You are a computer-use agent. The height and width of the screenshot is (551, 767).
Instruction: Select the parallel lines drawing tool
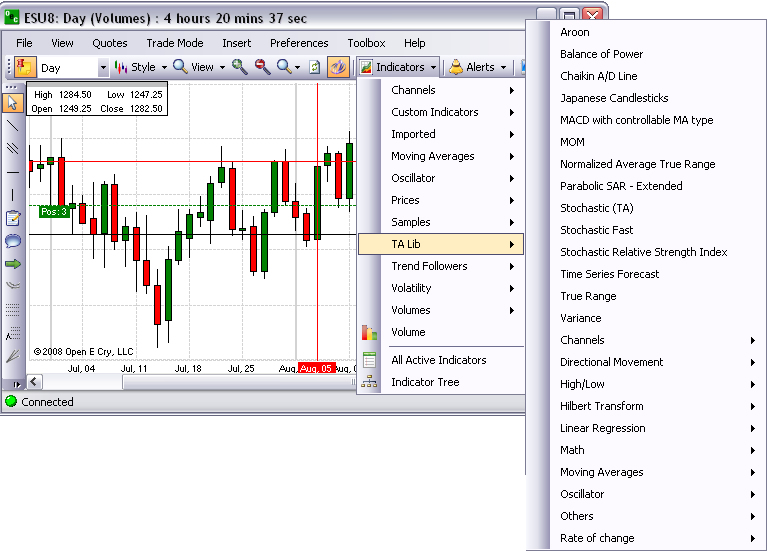click(12, 148)
